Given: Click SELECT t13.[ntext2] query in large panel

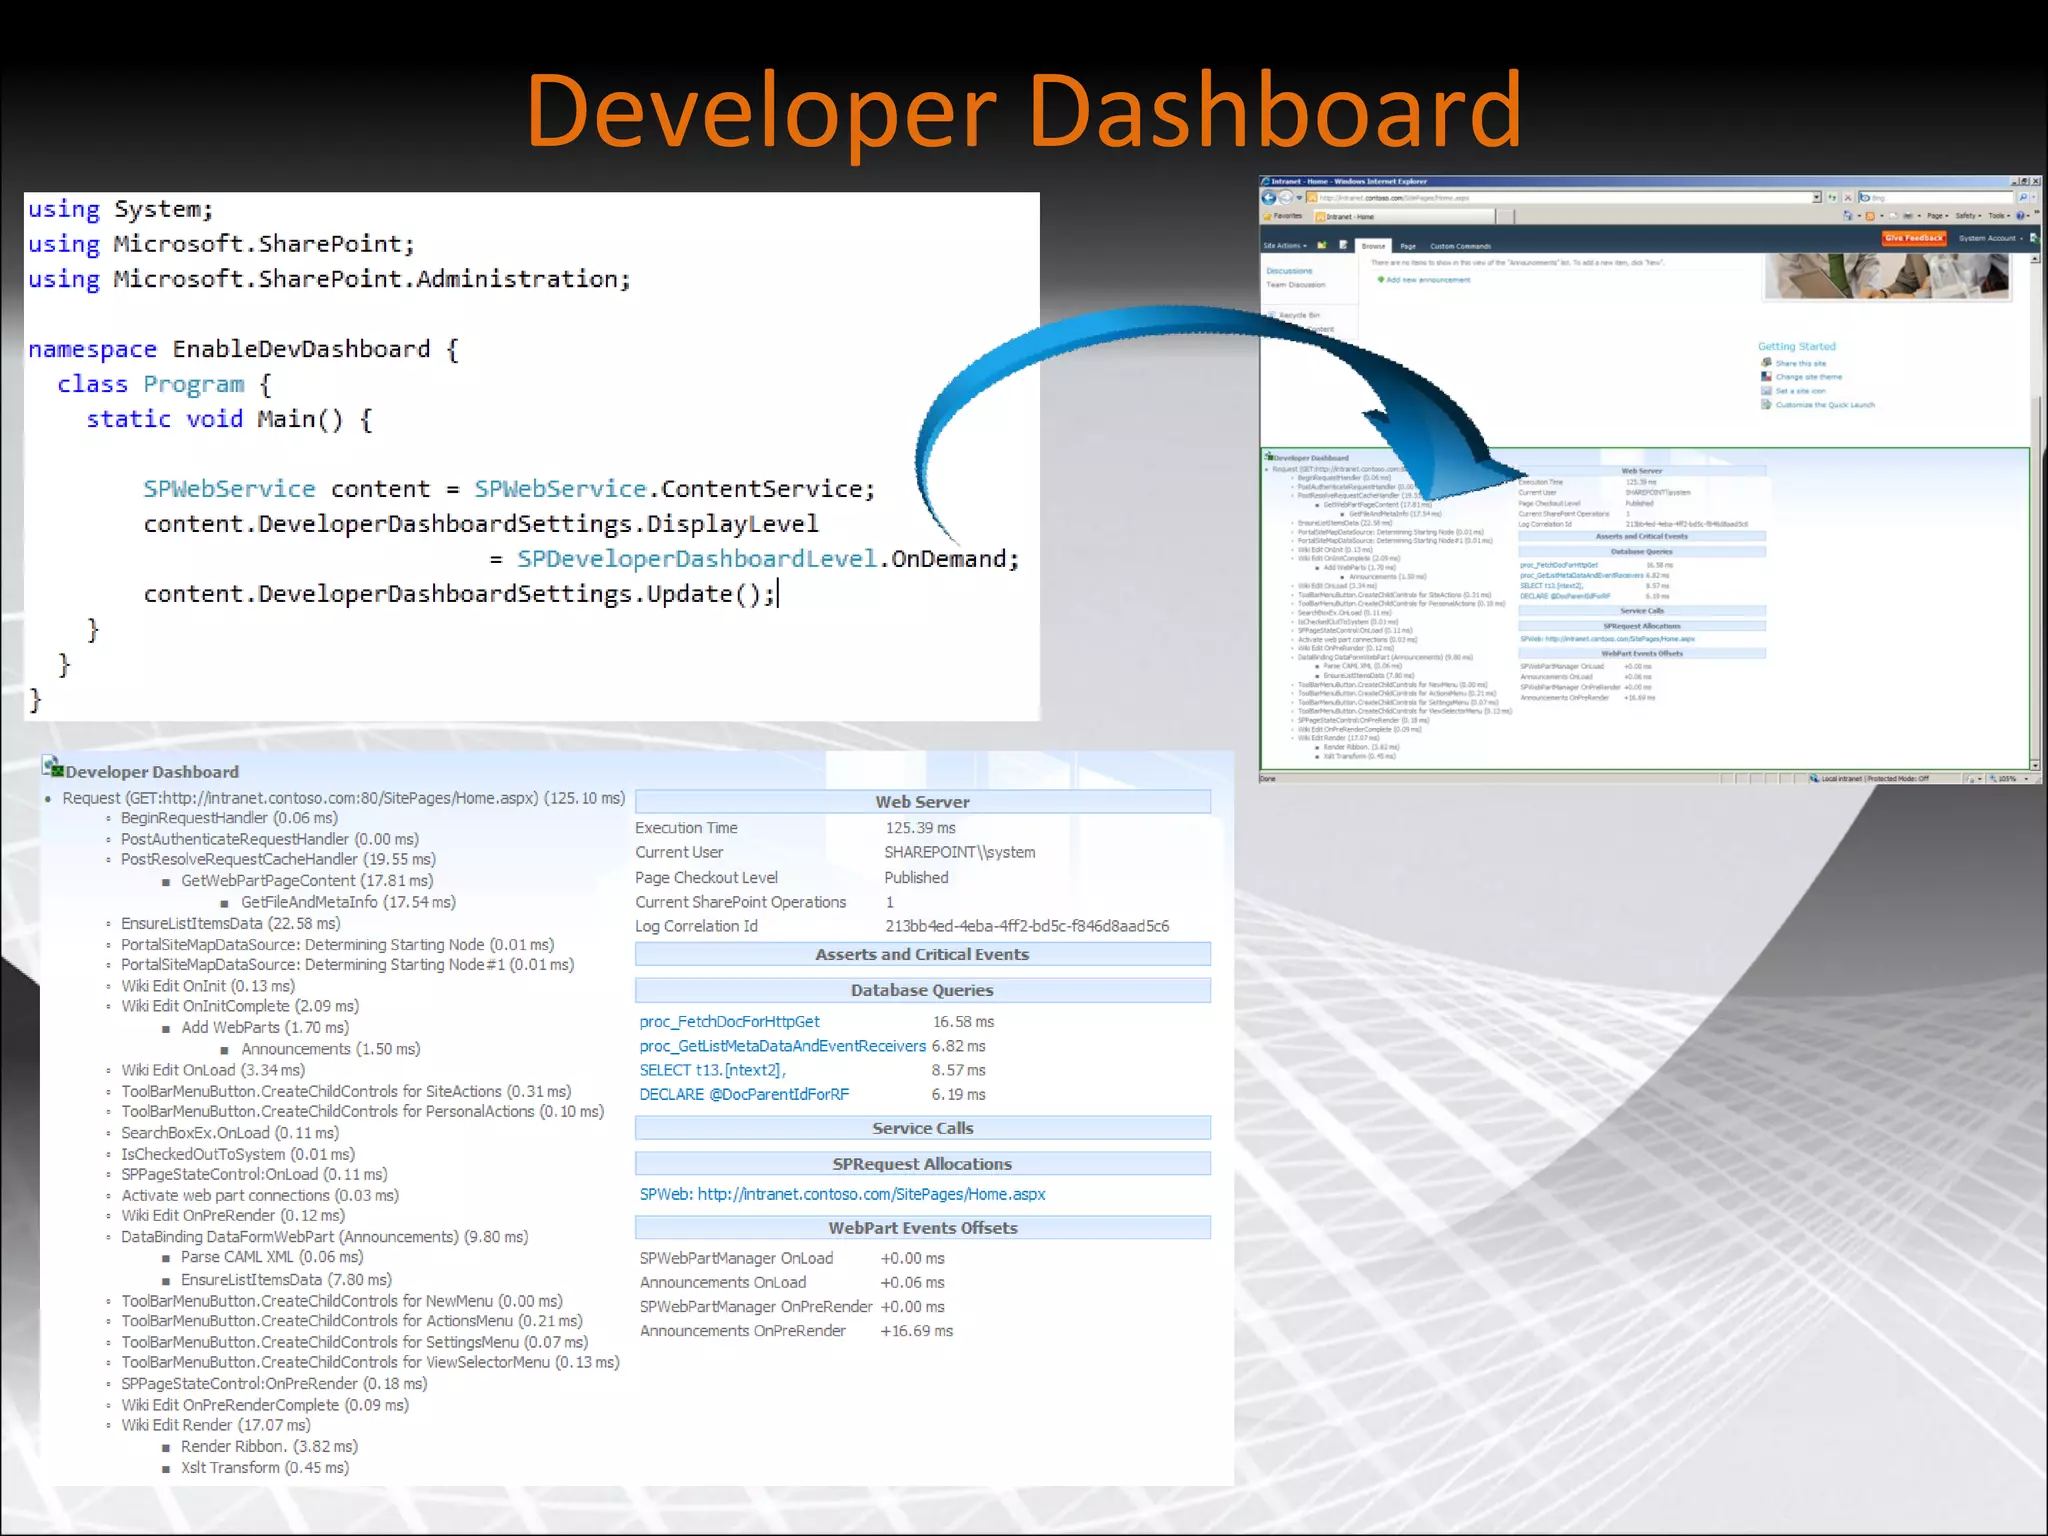Looking at the screenshot, I should tap(712, 1070).
